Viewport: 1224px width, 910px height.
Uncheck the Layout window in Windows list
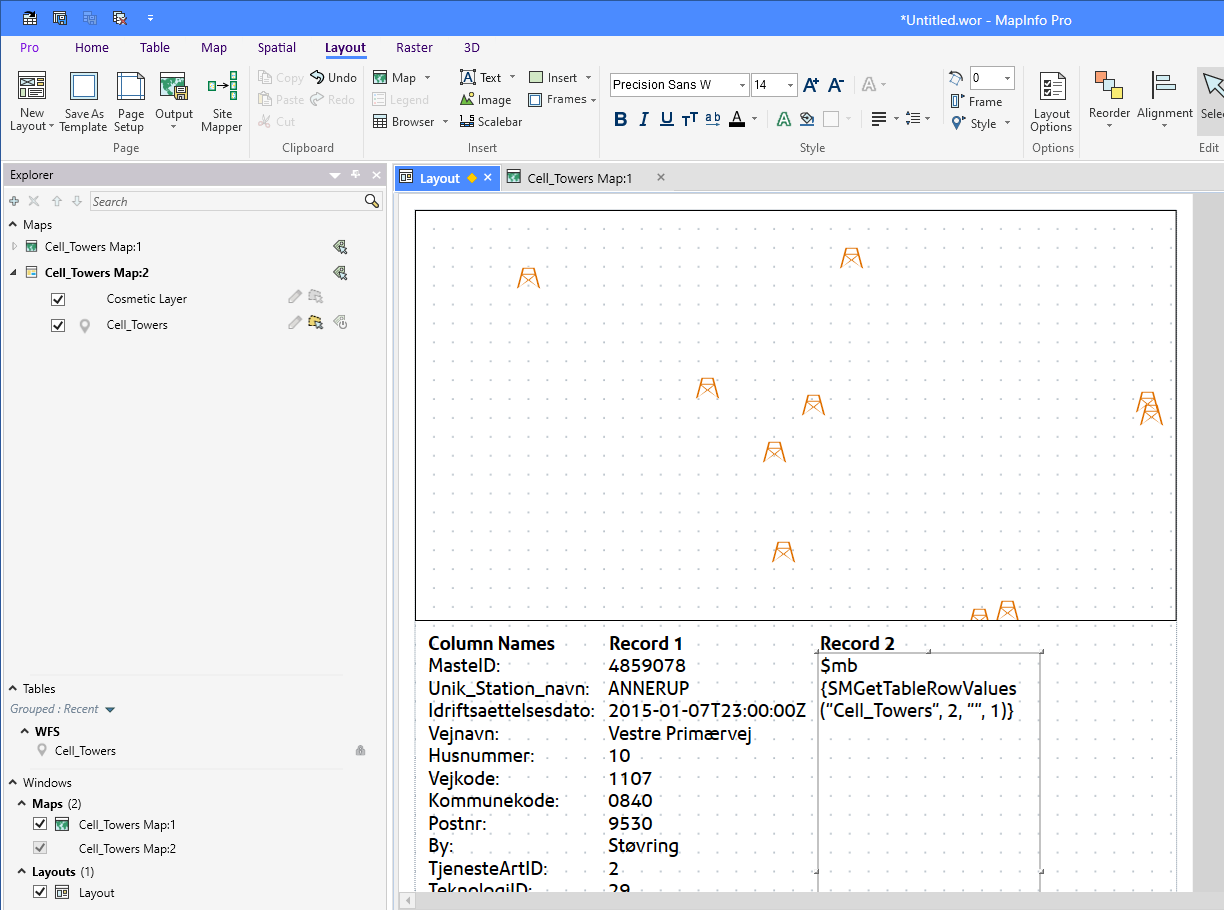coord(39,892)
